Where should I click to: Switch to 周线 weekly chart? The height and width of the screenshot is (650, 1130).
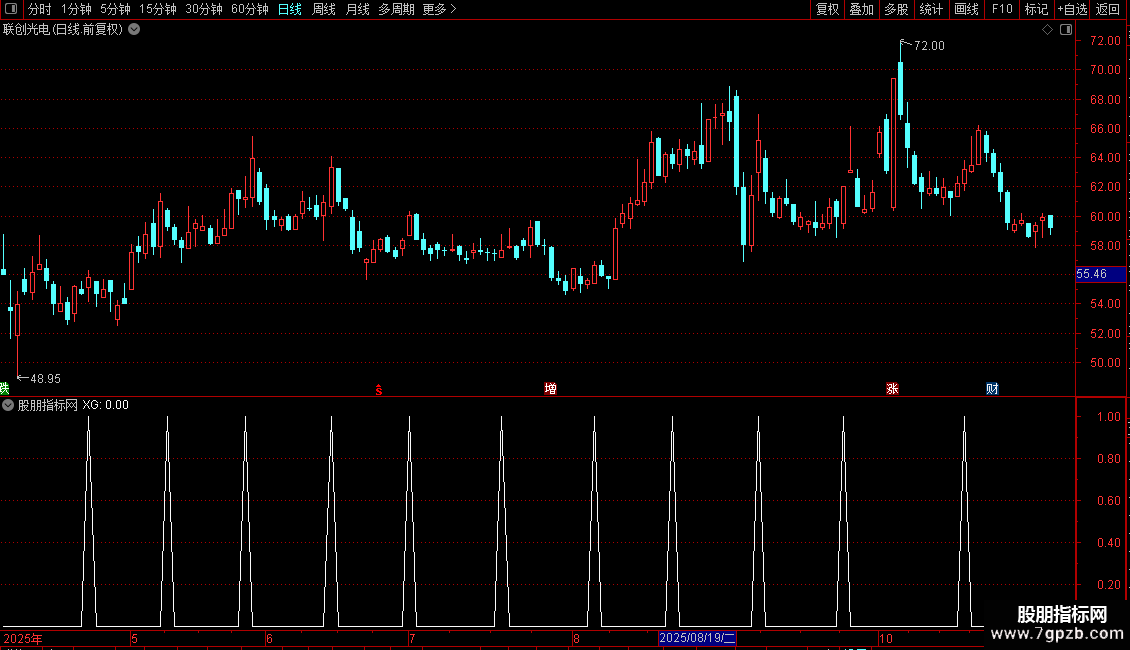[324, 9]
